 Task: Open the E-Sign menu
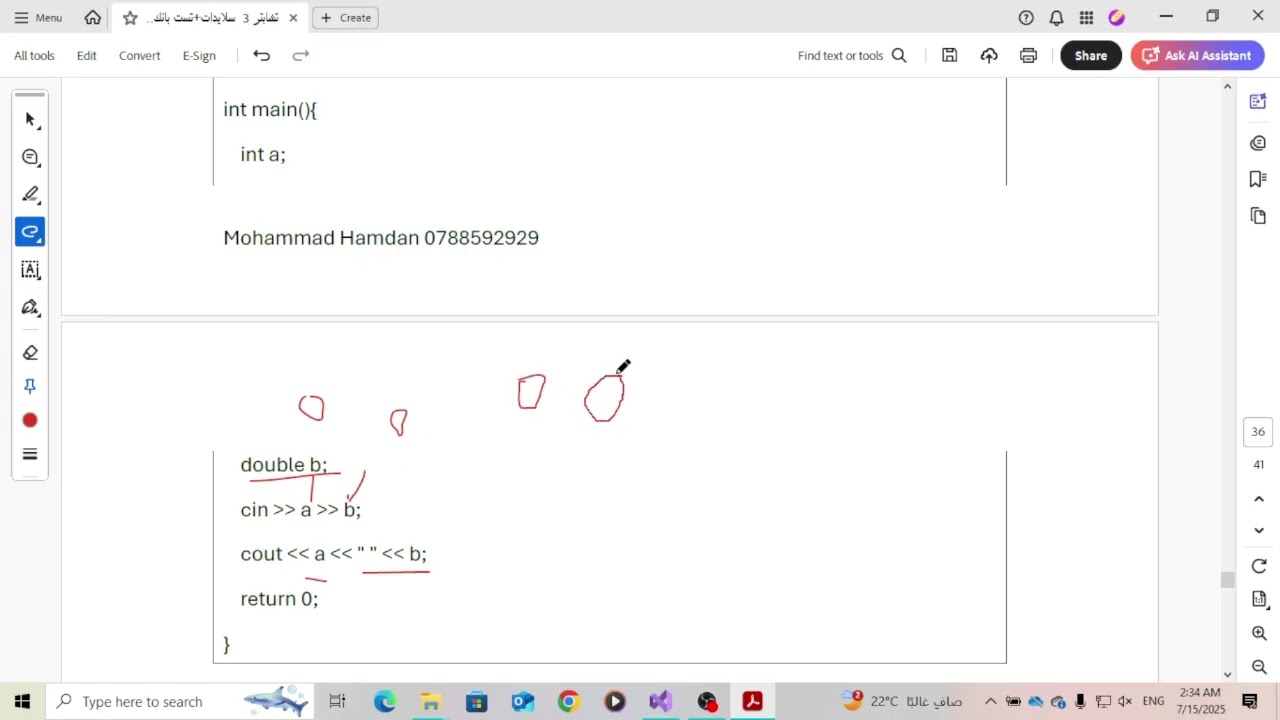[x=199, y=55]
